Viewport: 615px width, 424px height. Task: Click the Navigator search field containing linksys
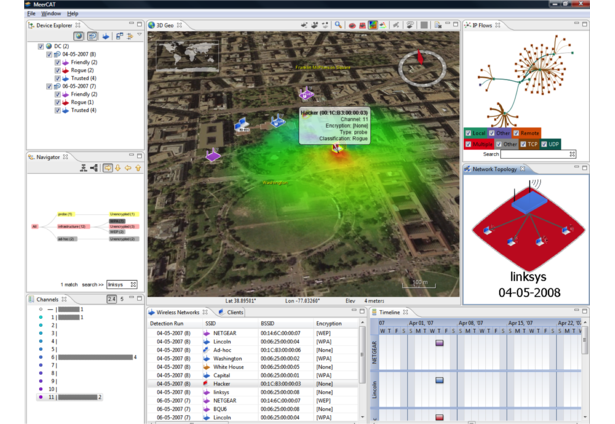click(122, 284)
